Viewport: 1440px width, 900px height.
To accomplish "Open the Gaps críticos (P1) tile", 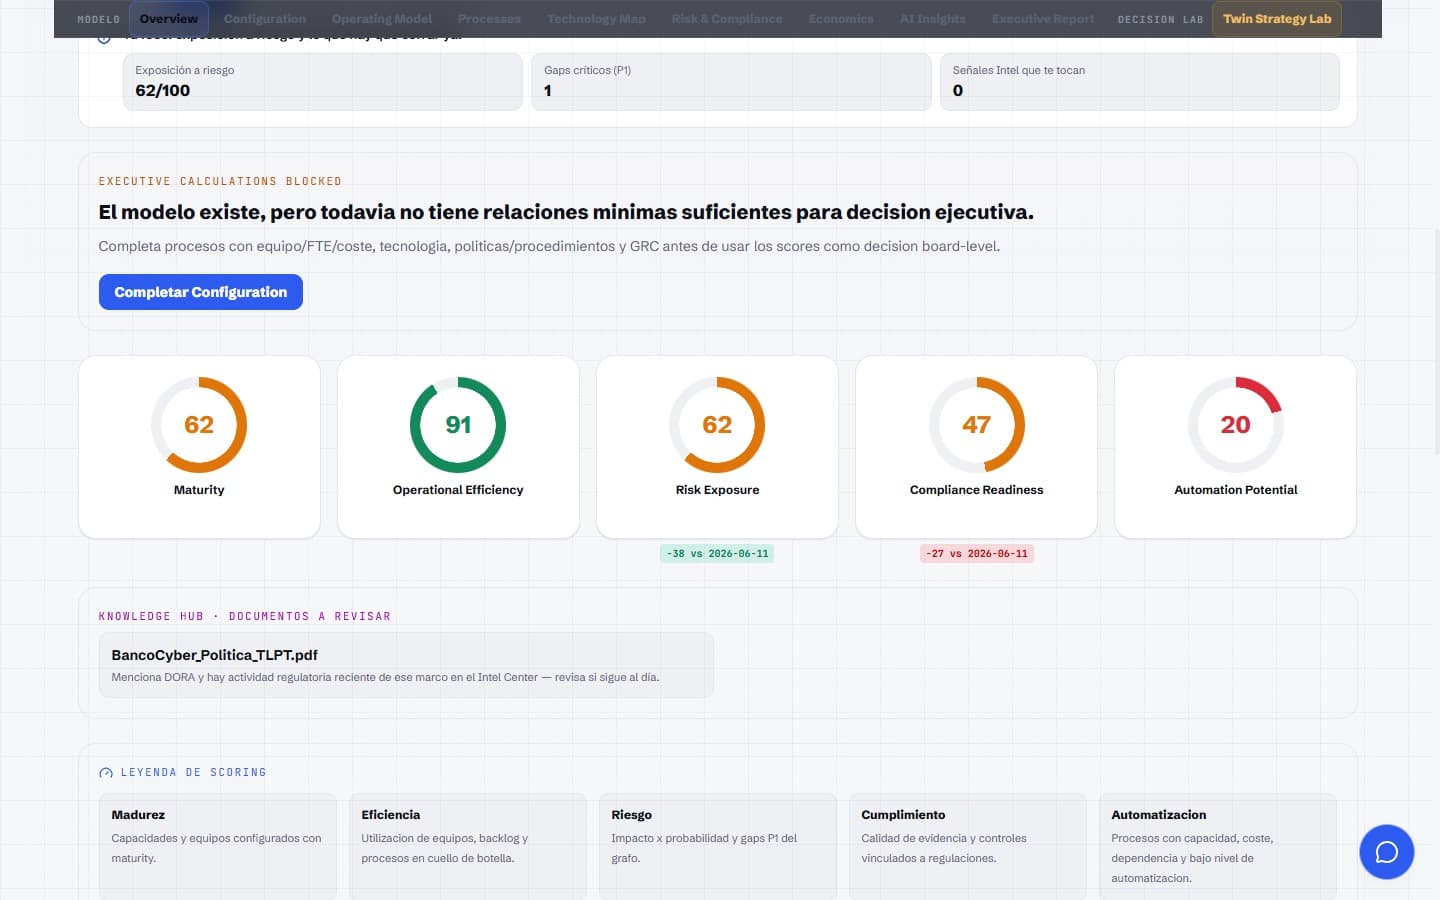I will (x=731, y=81).
